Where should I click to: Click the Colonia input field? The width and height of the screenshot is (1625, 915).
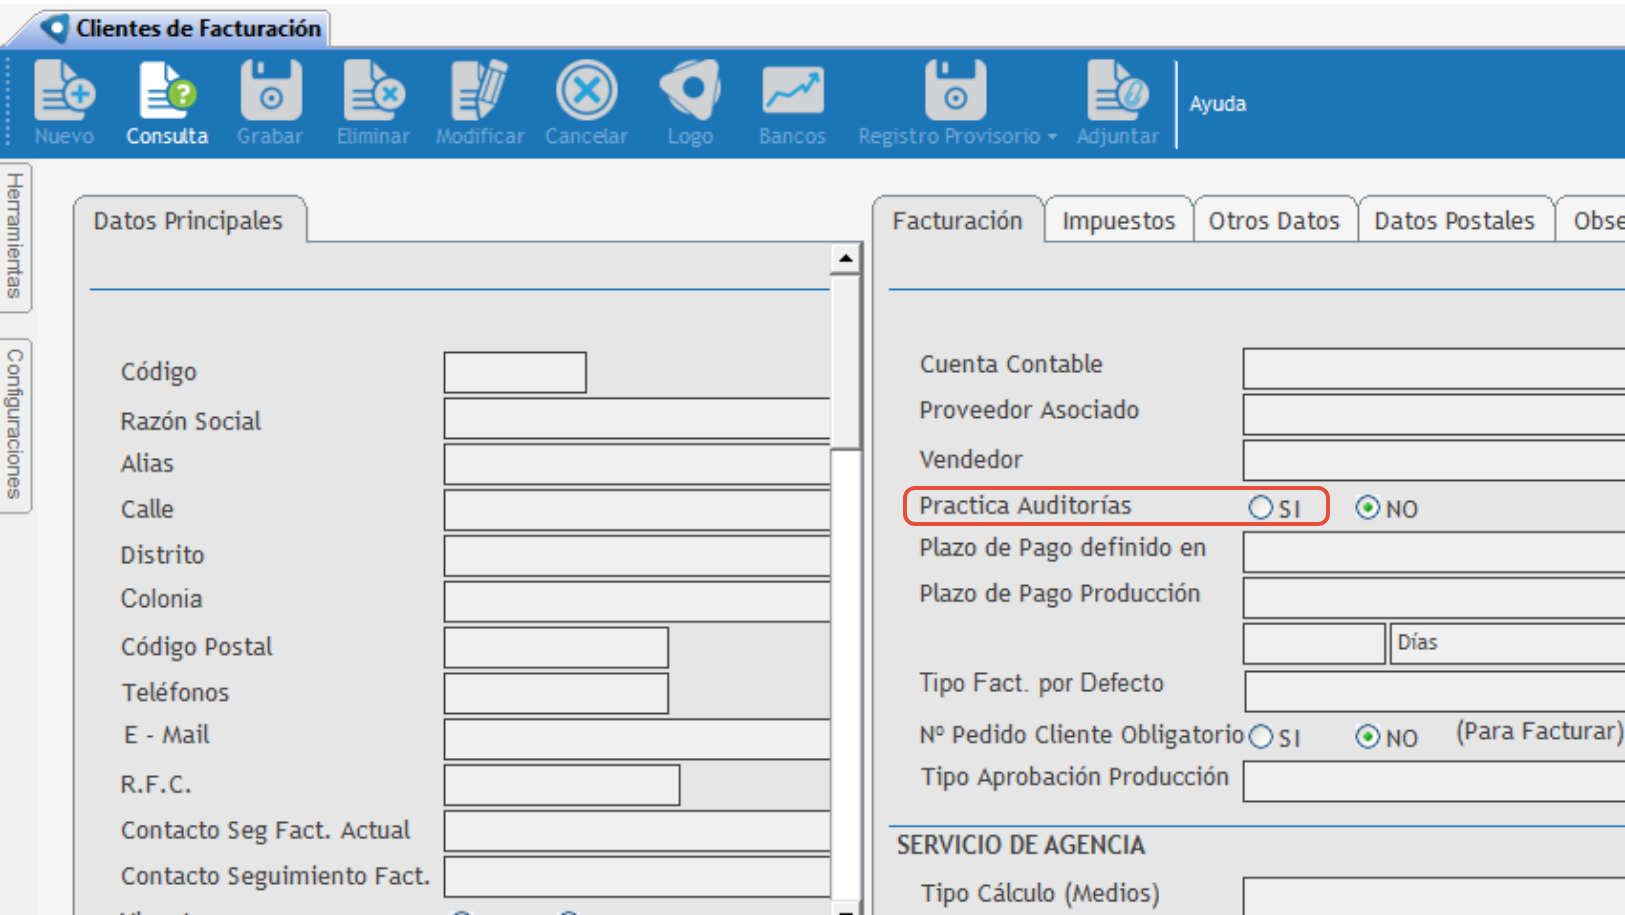637,602
